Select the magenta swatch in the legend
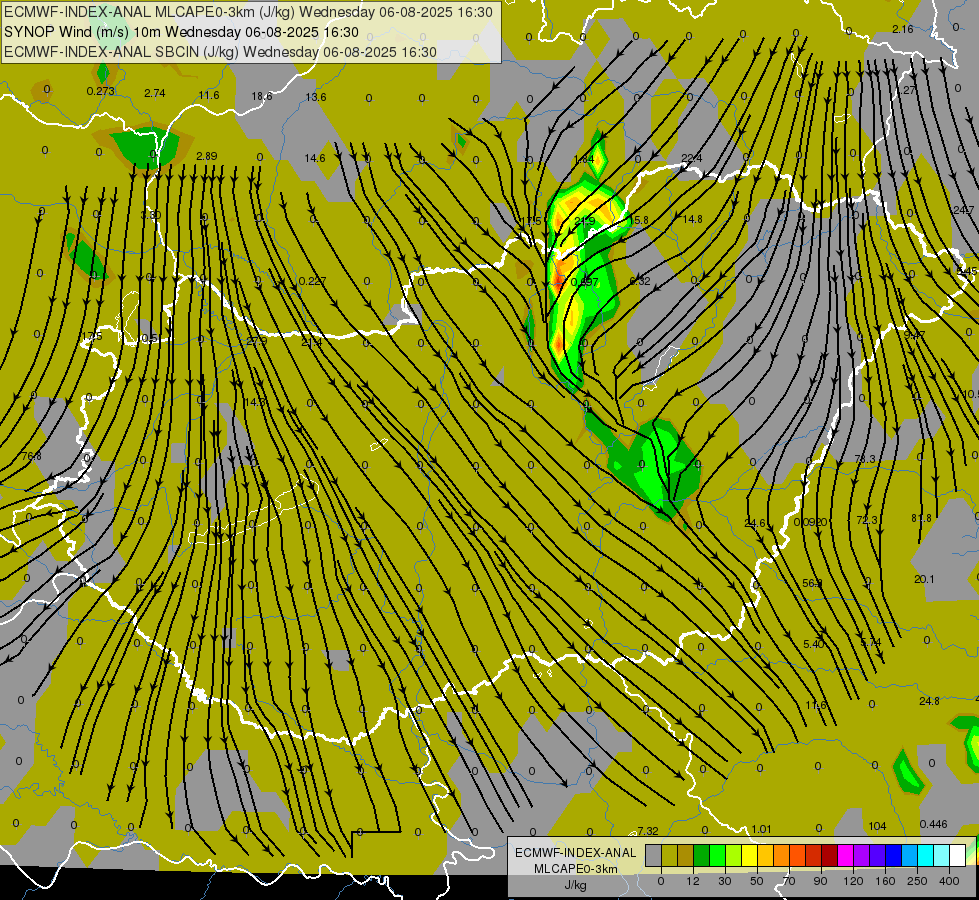This screenshot has height=900, width=979. (x=845, y=855)
